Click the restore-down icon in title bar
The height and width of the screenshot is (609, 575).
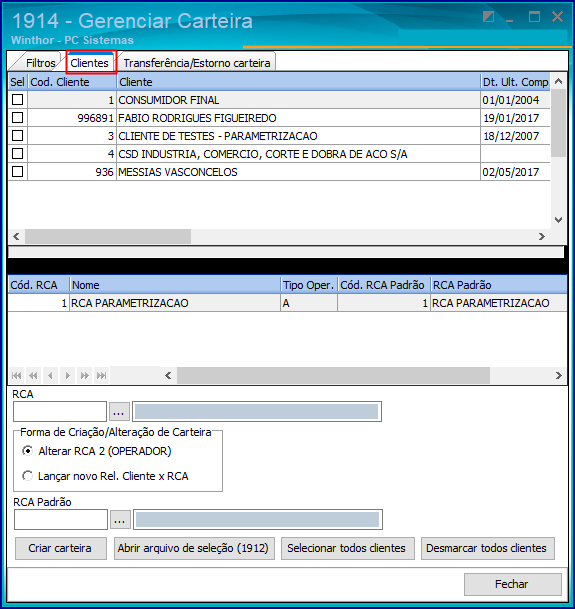(488, 17)
